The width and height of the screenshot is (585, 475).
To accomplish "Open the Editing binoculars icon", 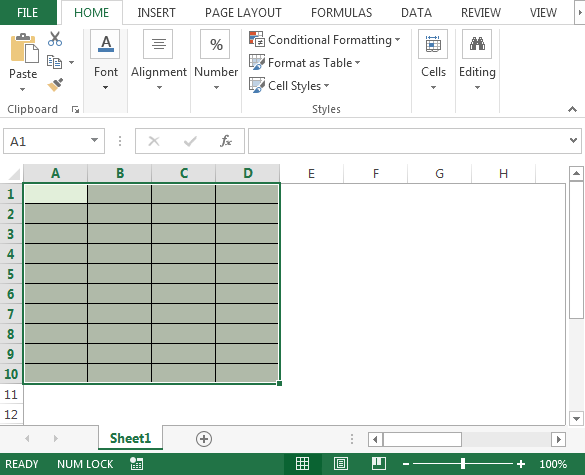I will pyautogui.click(x=477, y=44).
